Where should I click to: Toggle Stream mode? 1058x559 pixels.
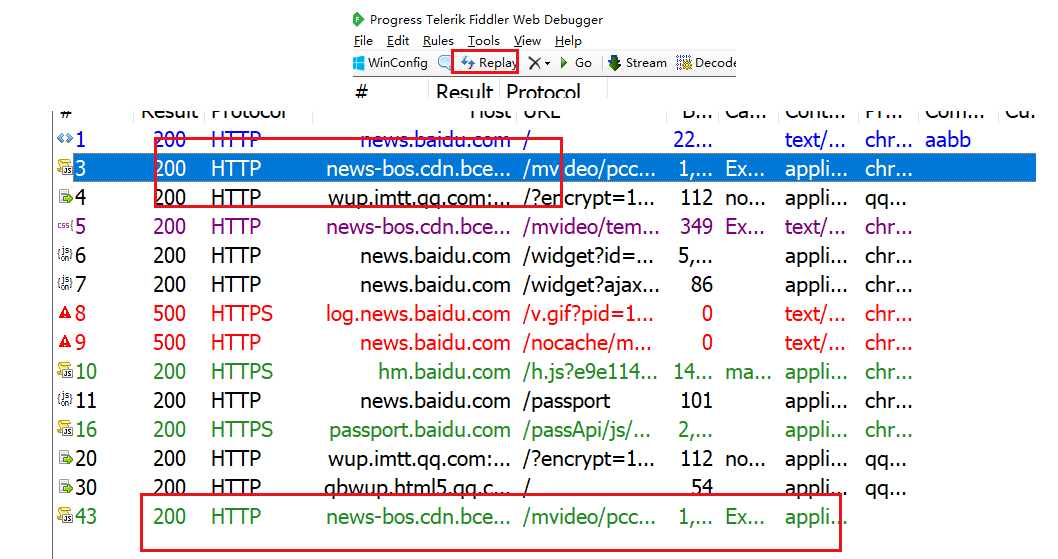tap(637, 63)
